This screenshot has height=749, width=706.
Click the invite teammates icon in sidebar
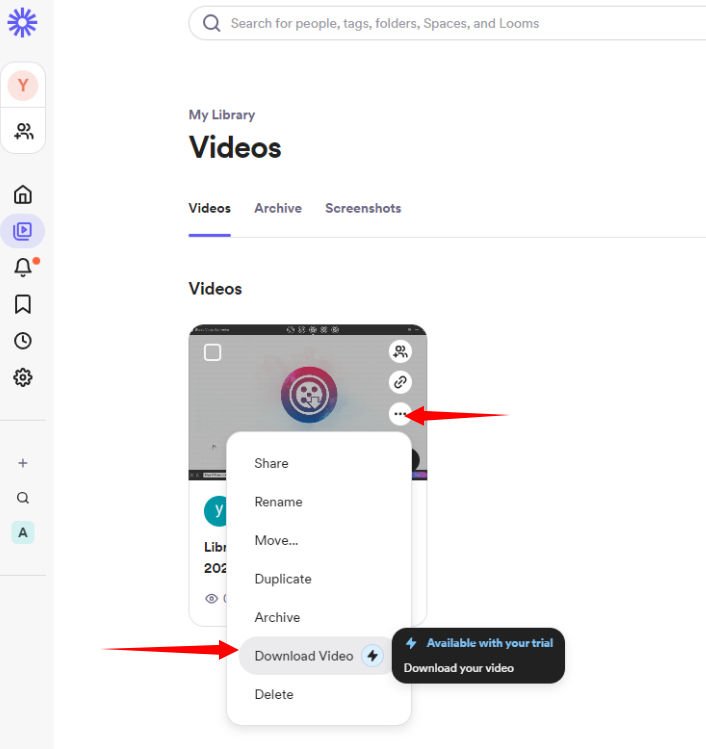click(x=23, y=131)
